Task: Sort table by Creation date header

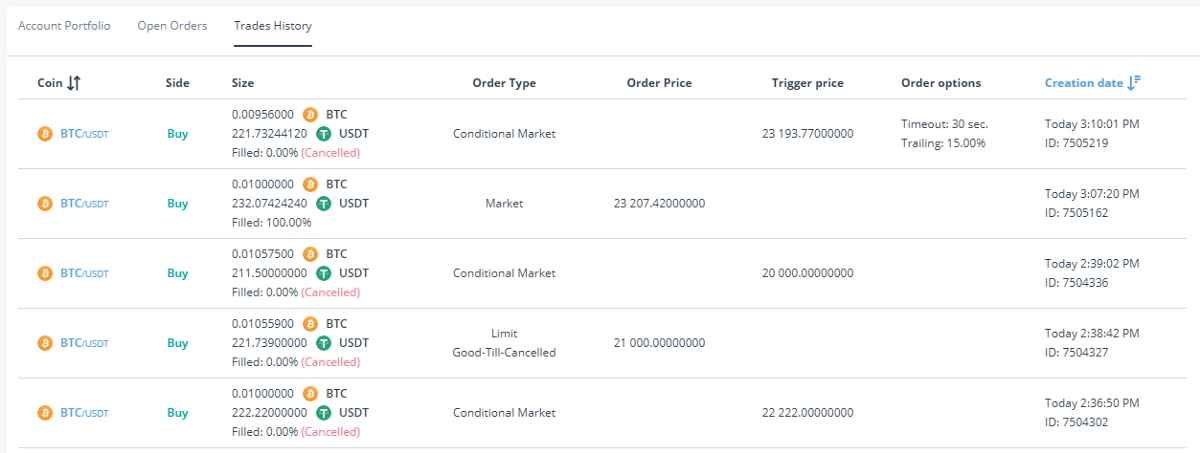Action: pos(1084,83)
